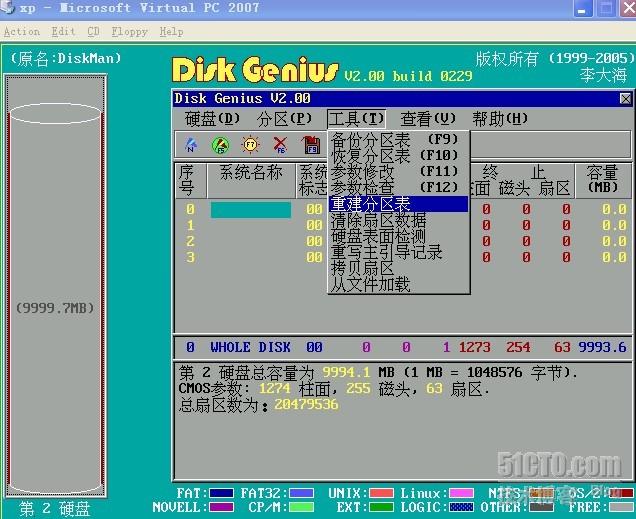Click the FAT32 legend color swatch

(301, 493)
